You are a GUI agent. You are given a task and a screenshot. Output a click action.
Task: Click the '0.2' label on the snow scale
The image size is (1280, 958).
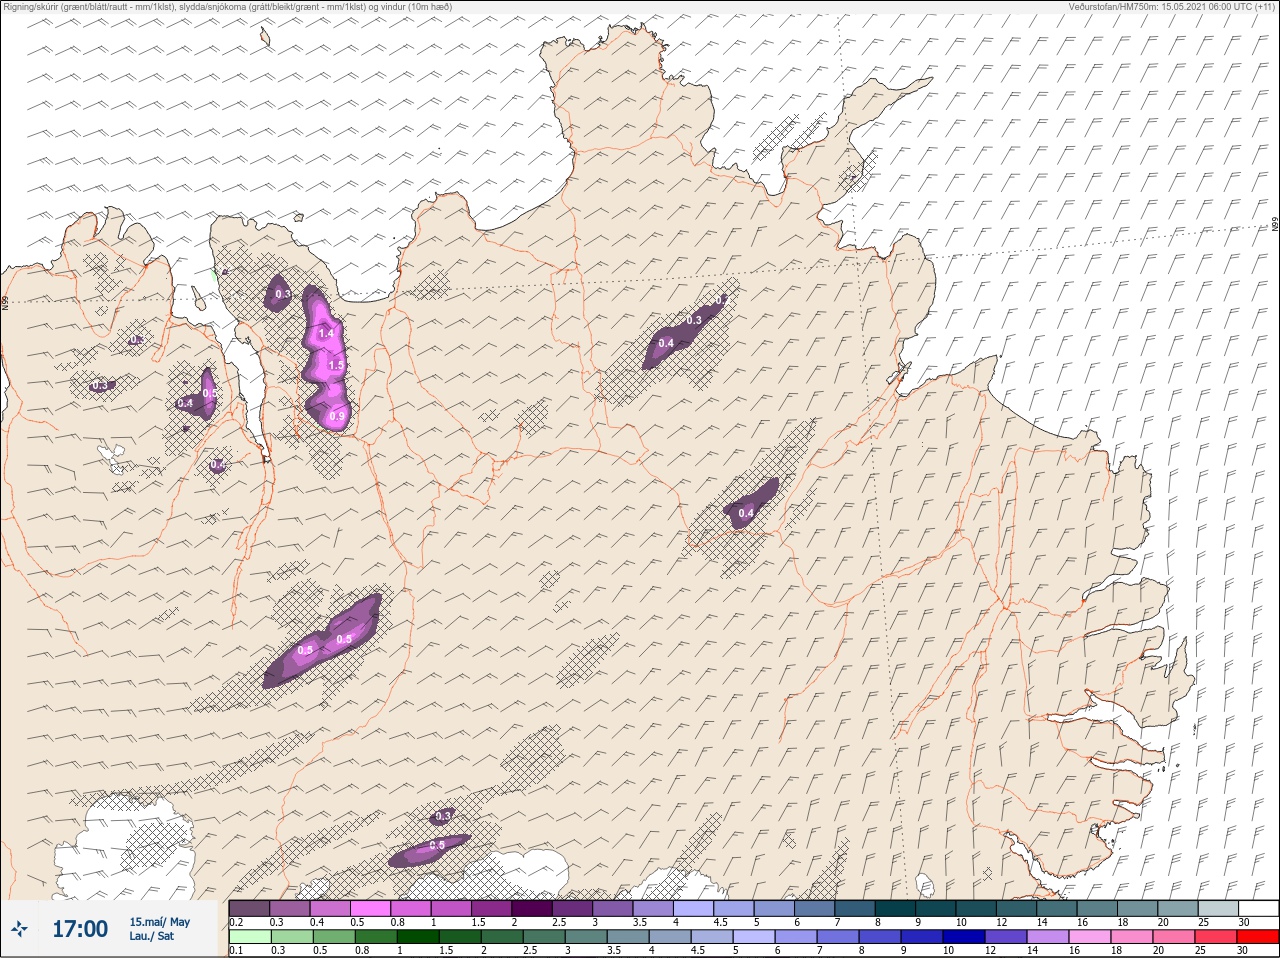pyautogui.click(x=237, y=922)
